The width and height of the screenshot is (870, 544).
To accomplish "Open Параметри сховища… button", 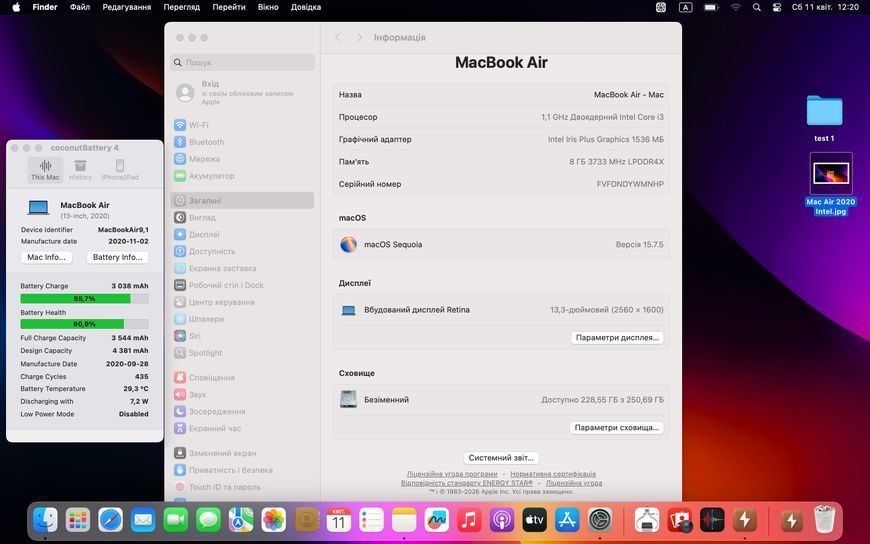I will [x=616, y=427].
